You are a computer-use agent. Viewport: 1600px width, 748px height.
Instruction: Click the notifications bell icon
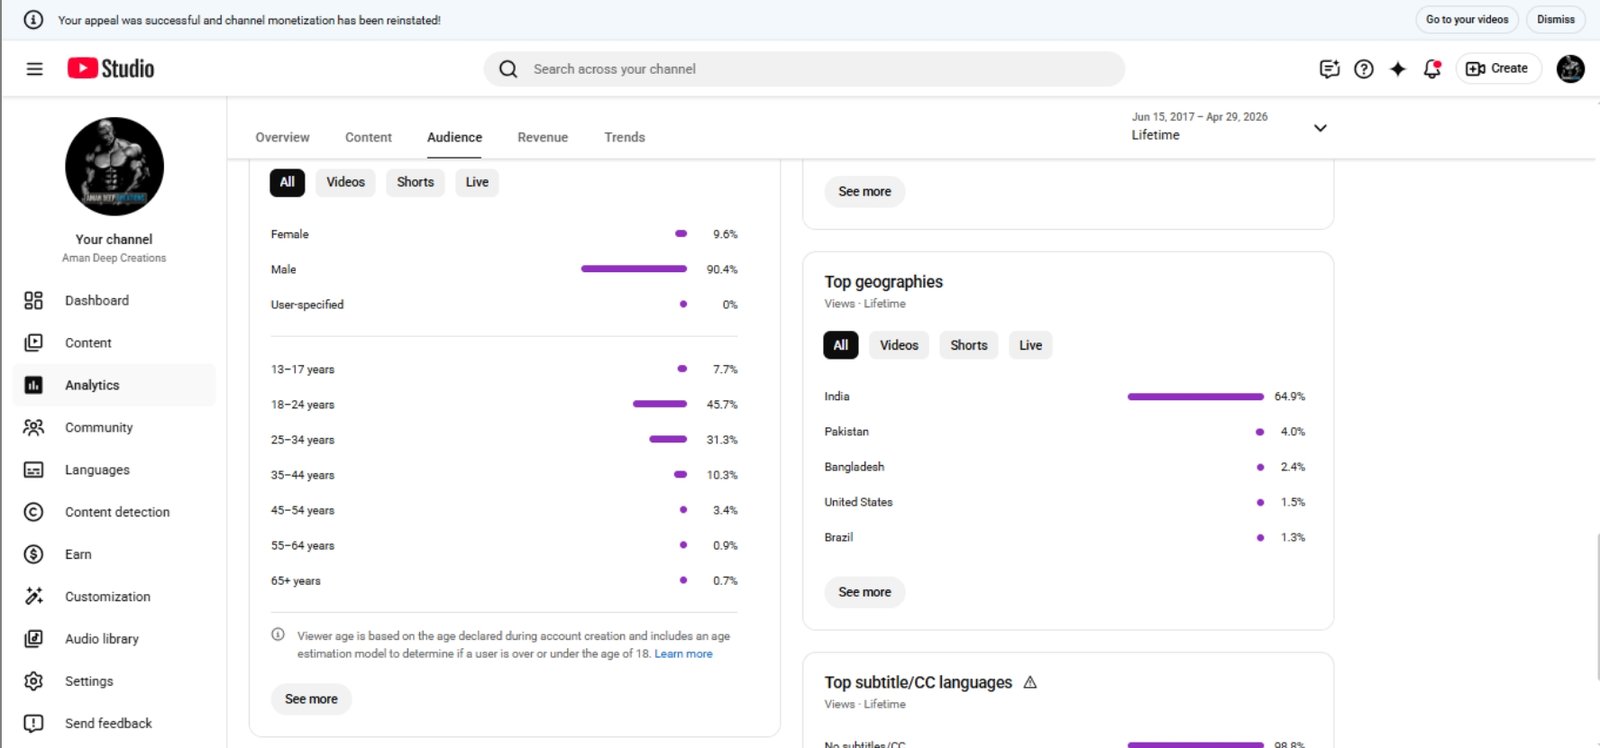1432,69
